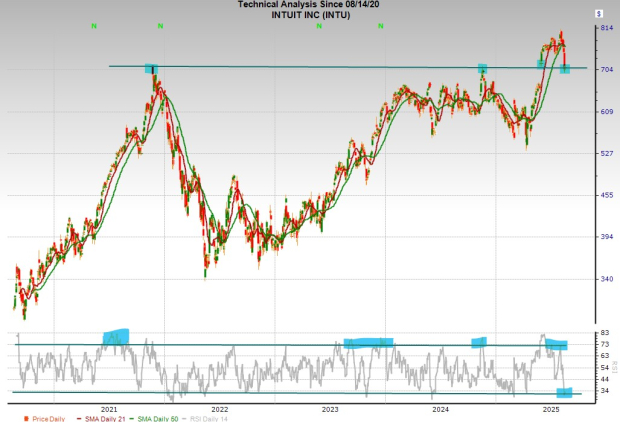The image size is (620, 422).
Task: Click the leftmost green N marker
Action: coord(93,25)
